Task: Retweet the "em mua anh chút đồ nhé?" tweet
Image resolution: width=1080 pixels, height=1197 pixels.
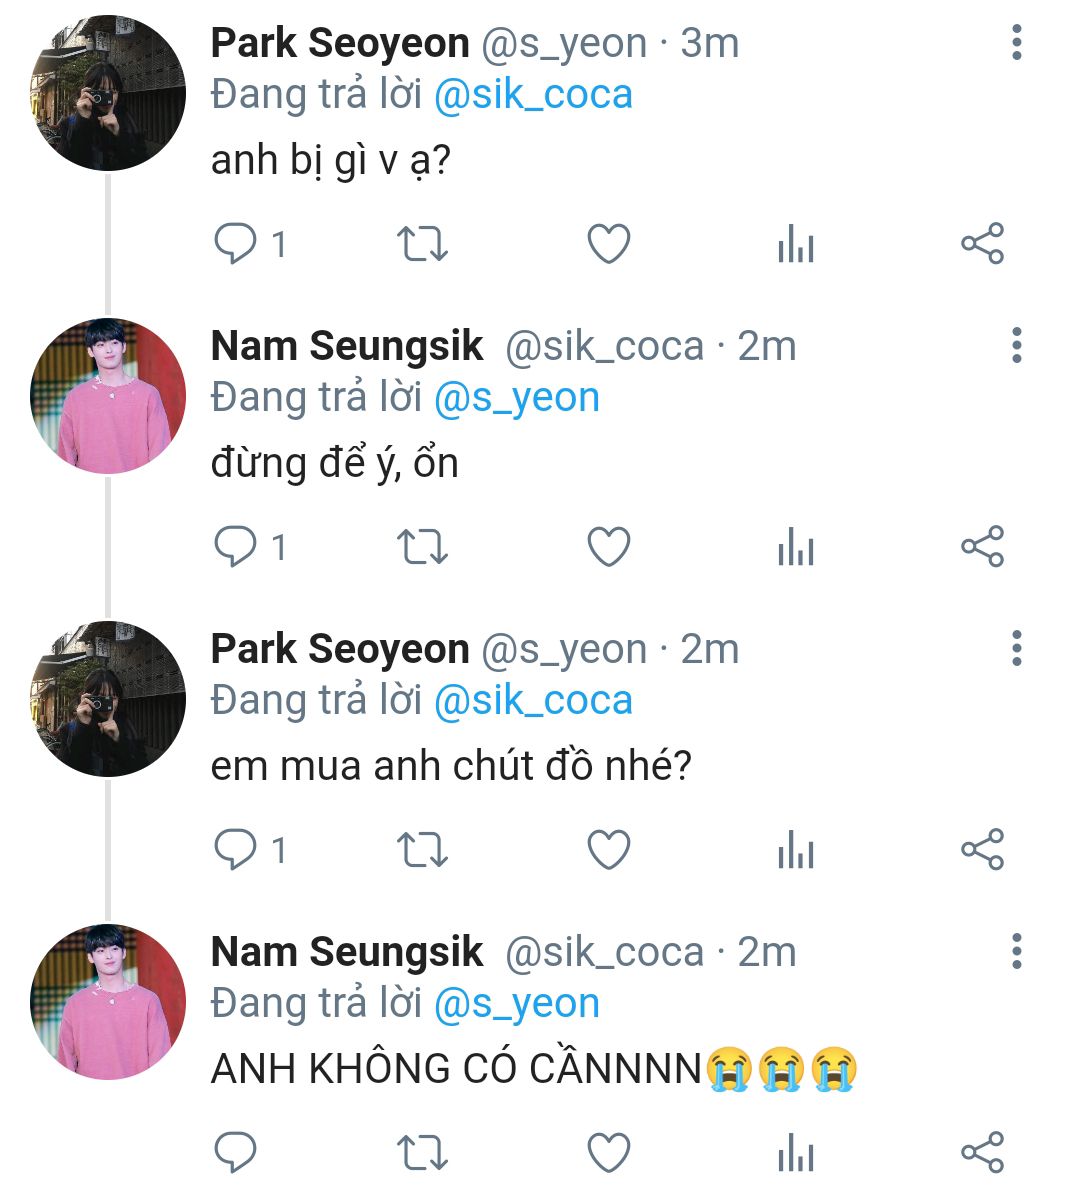Action: point(422,850)
